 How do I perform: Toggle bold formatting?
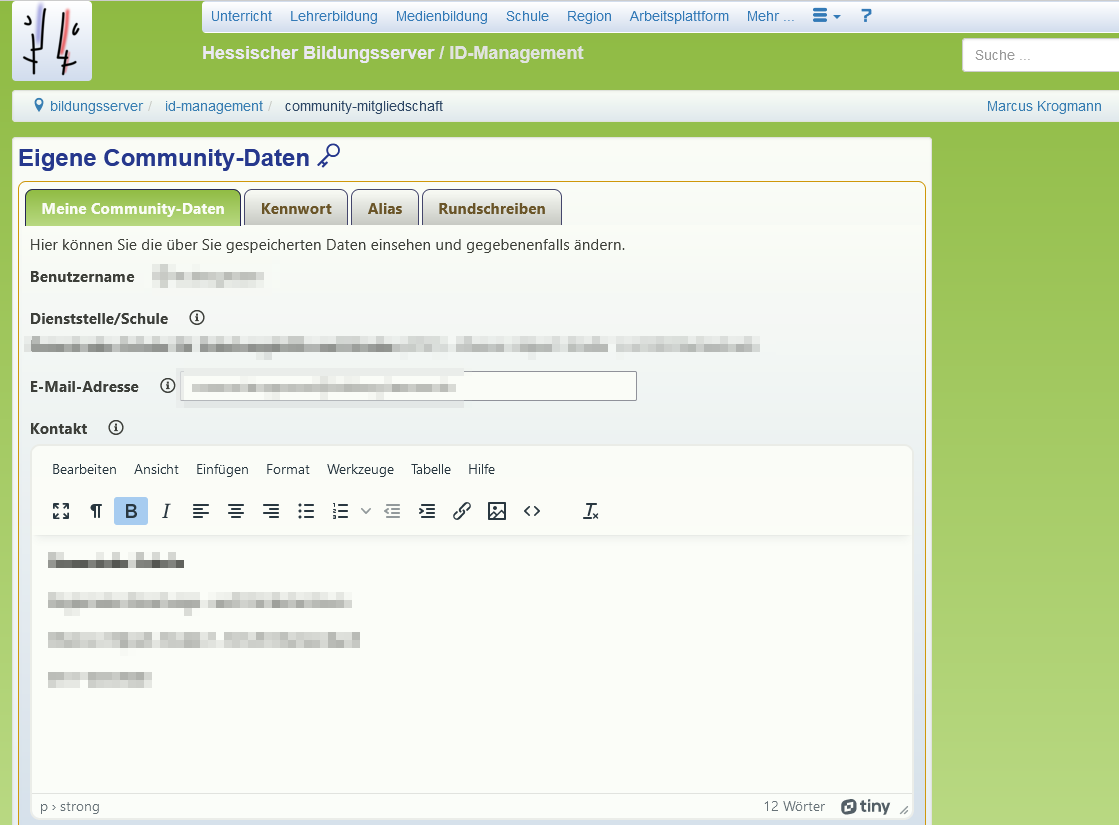coord(131,511)
